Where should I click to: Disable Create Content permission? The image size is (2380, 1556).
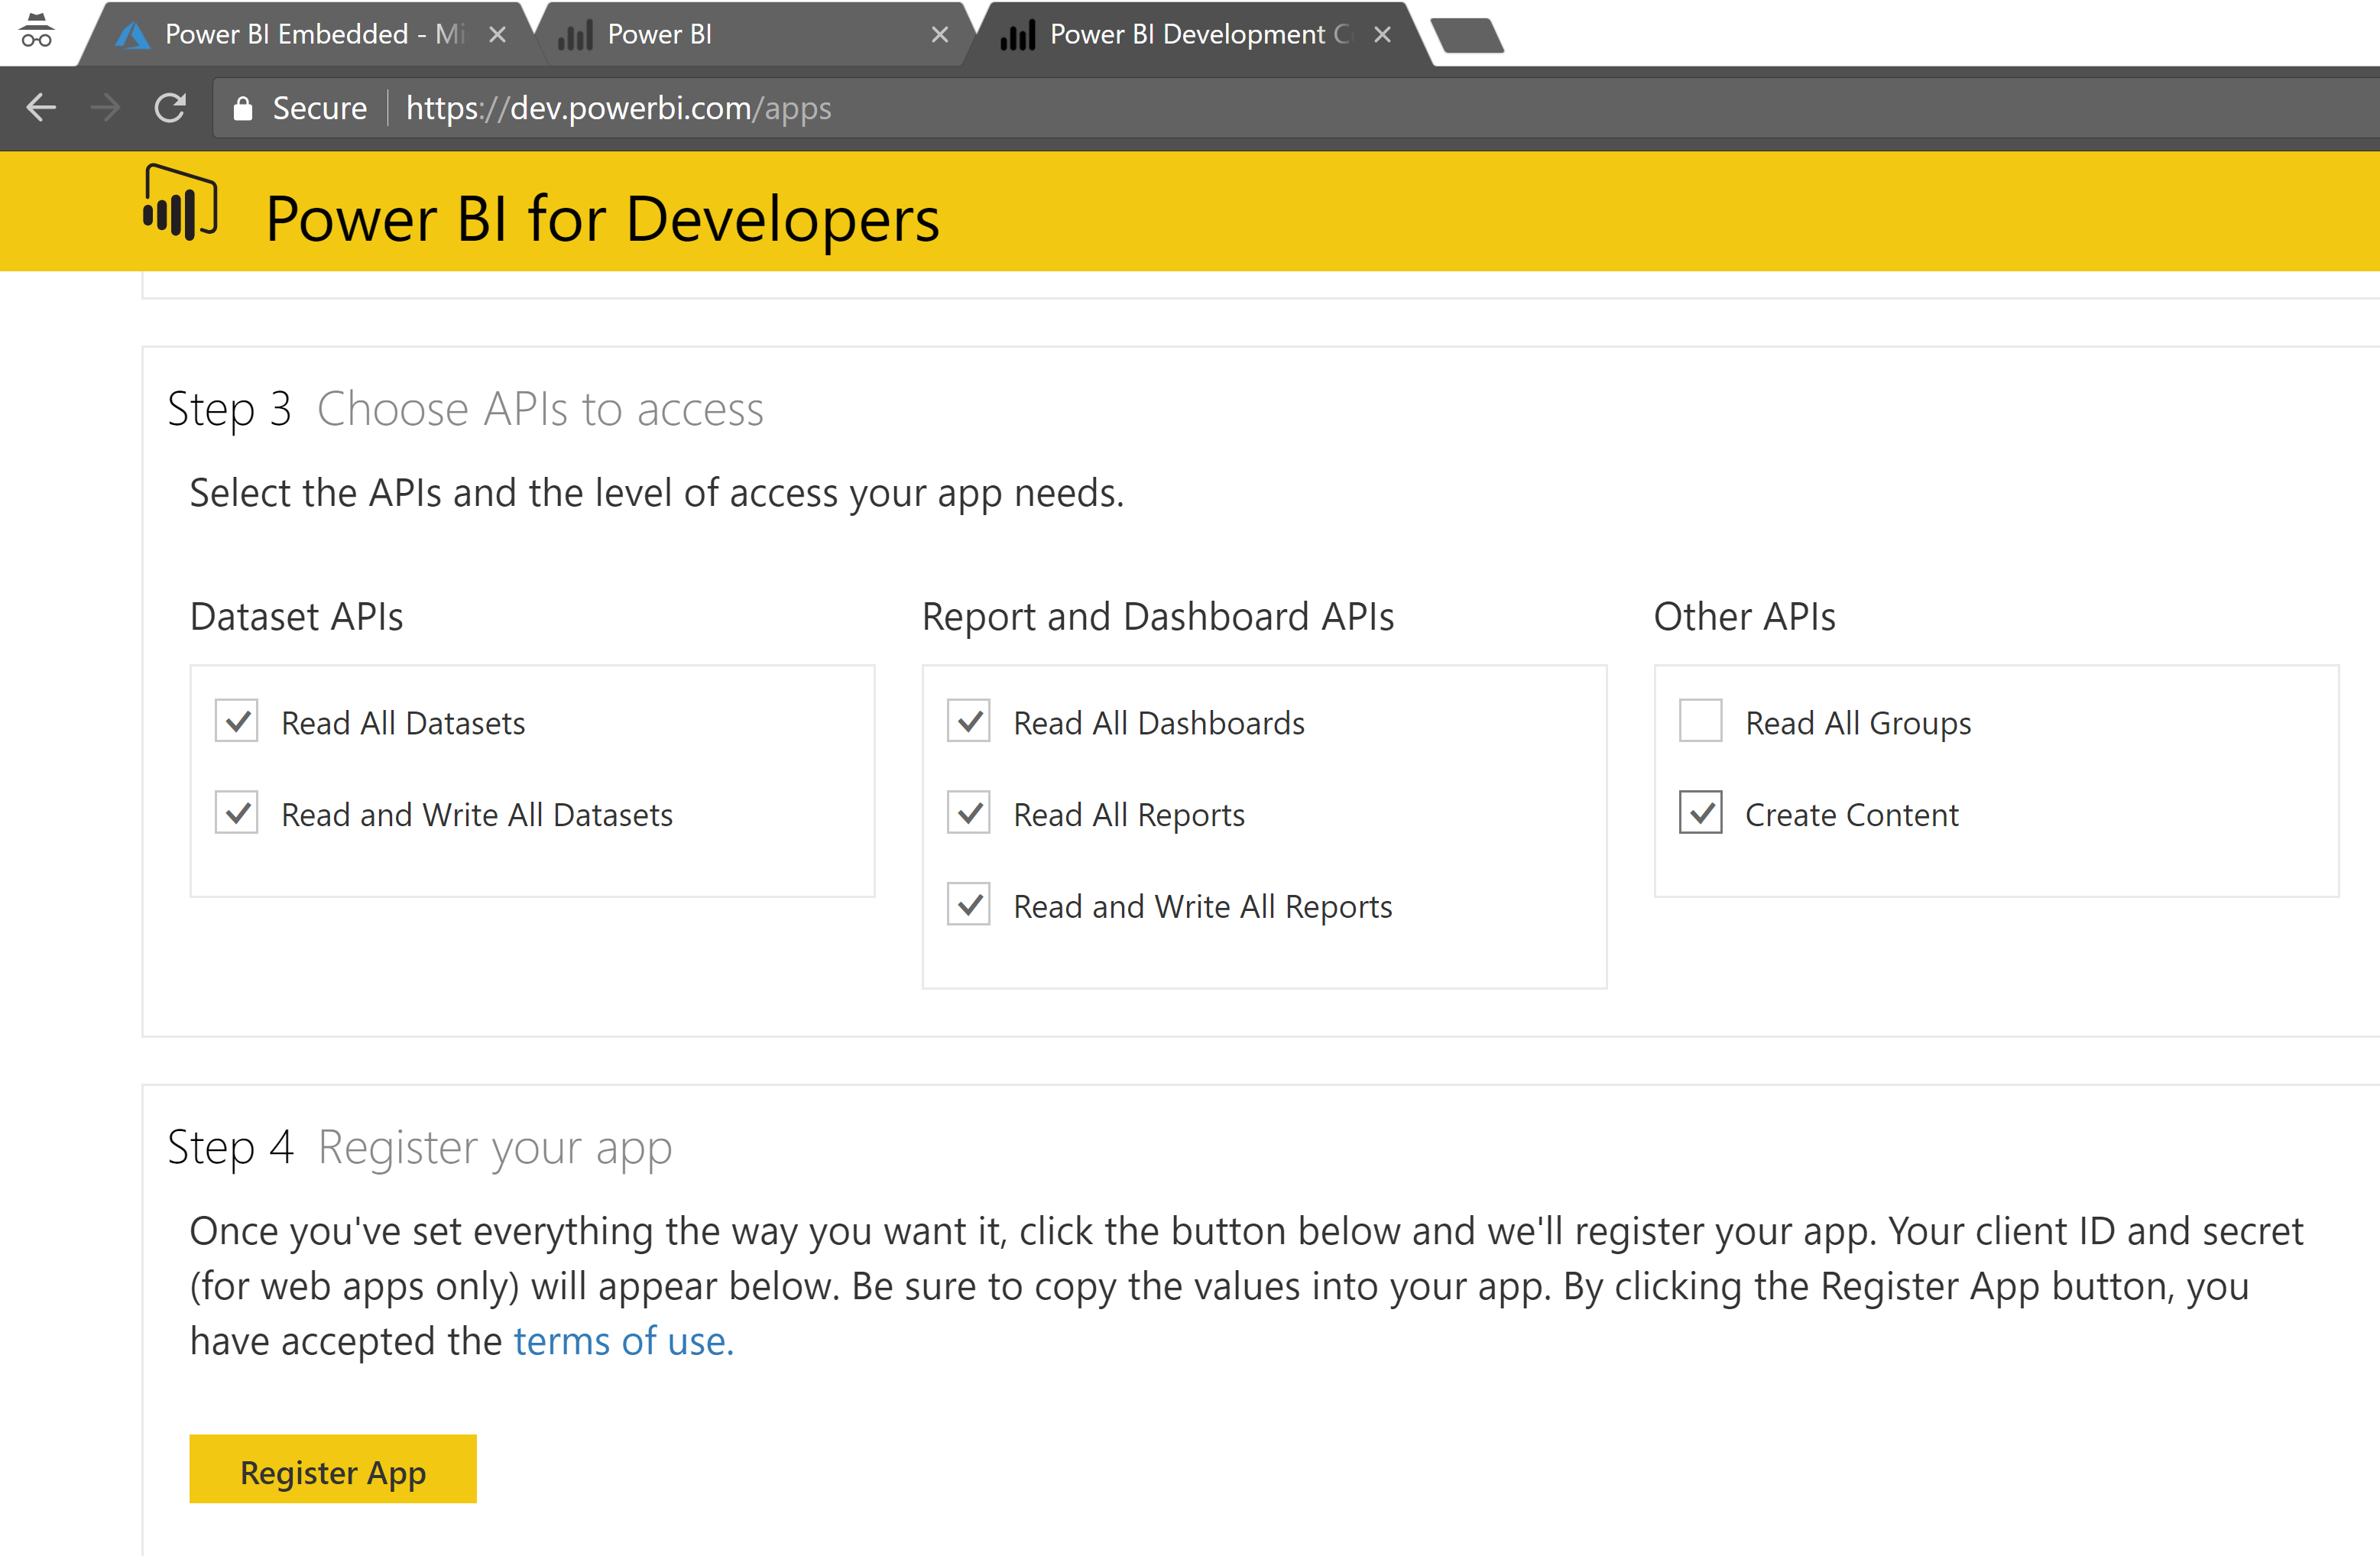pyautogui.click(x=1700, y=813)
